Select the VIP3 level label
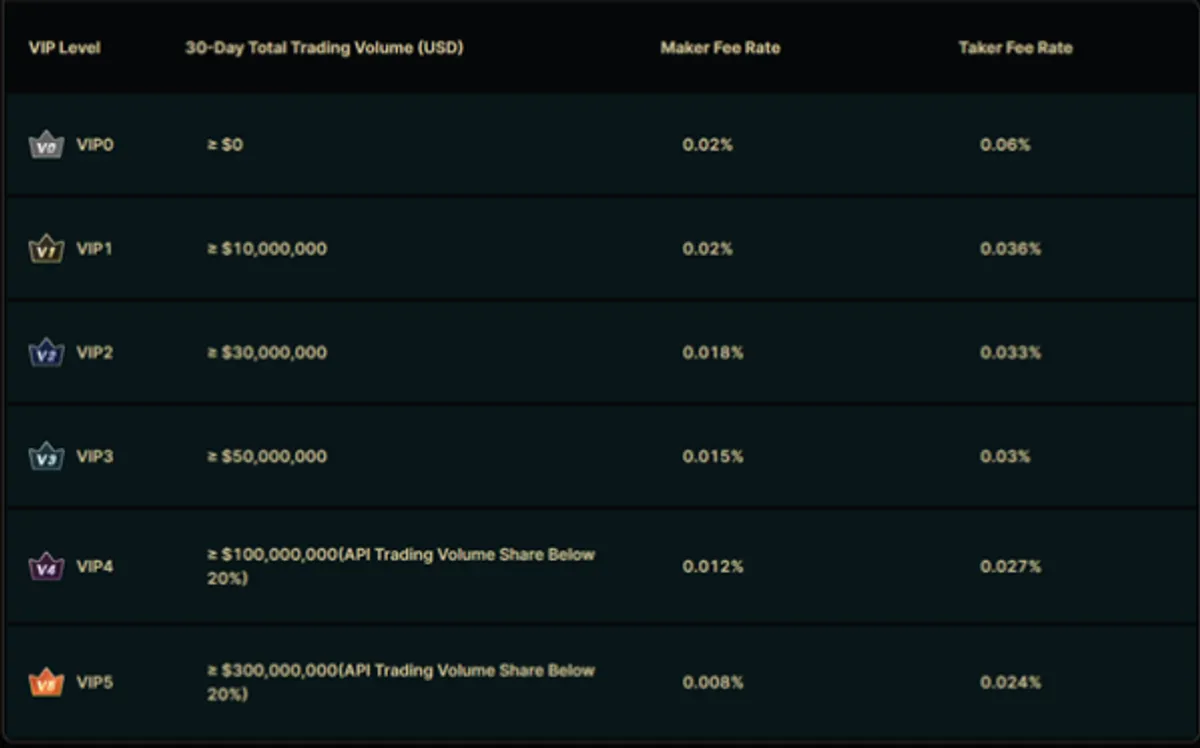 [x=95, y=457]
